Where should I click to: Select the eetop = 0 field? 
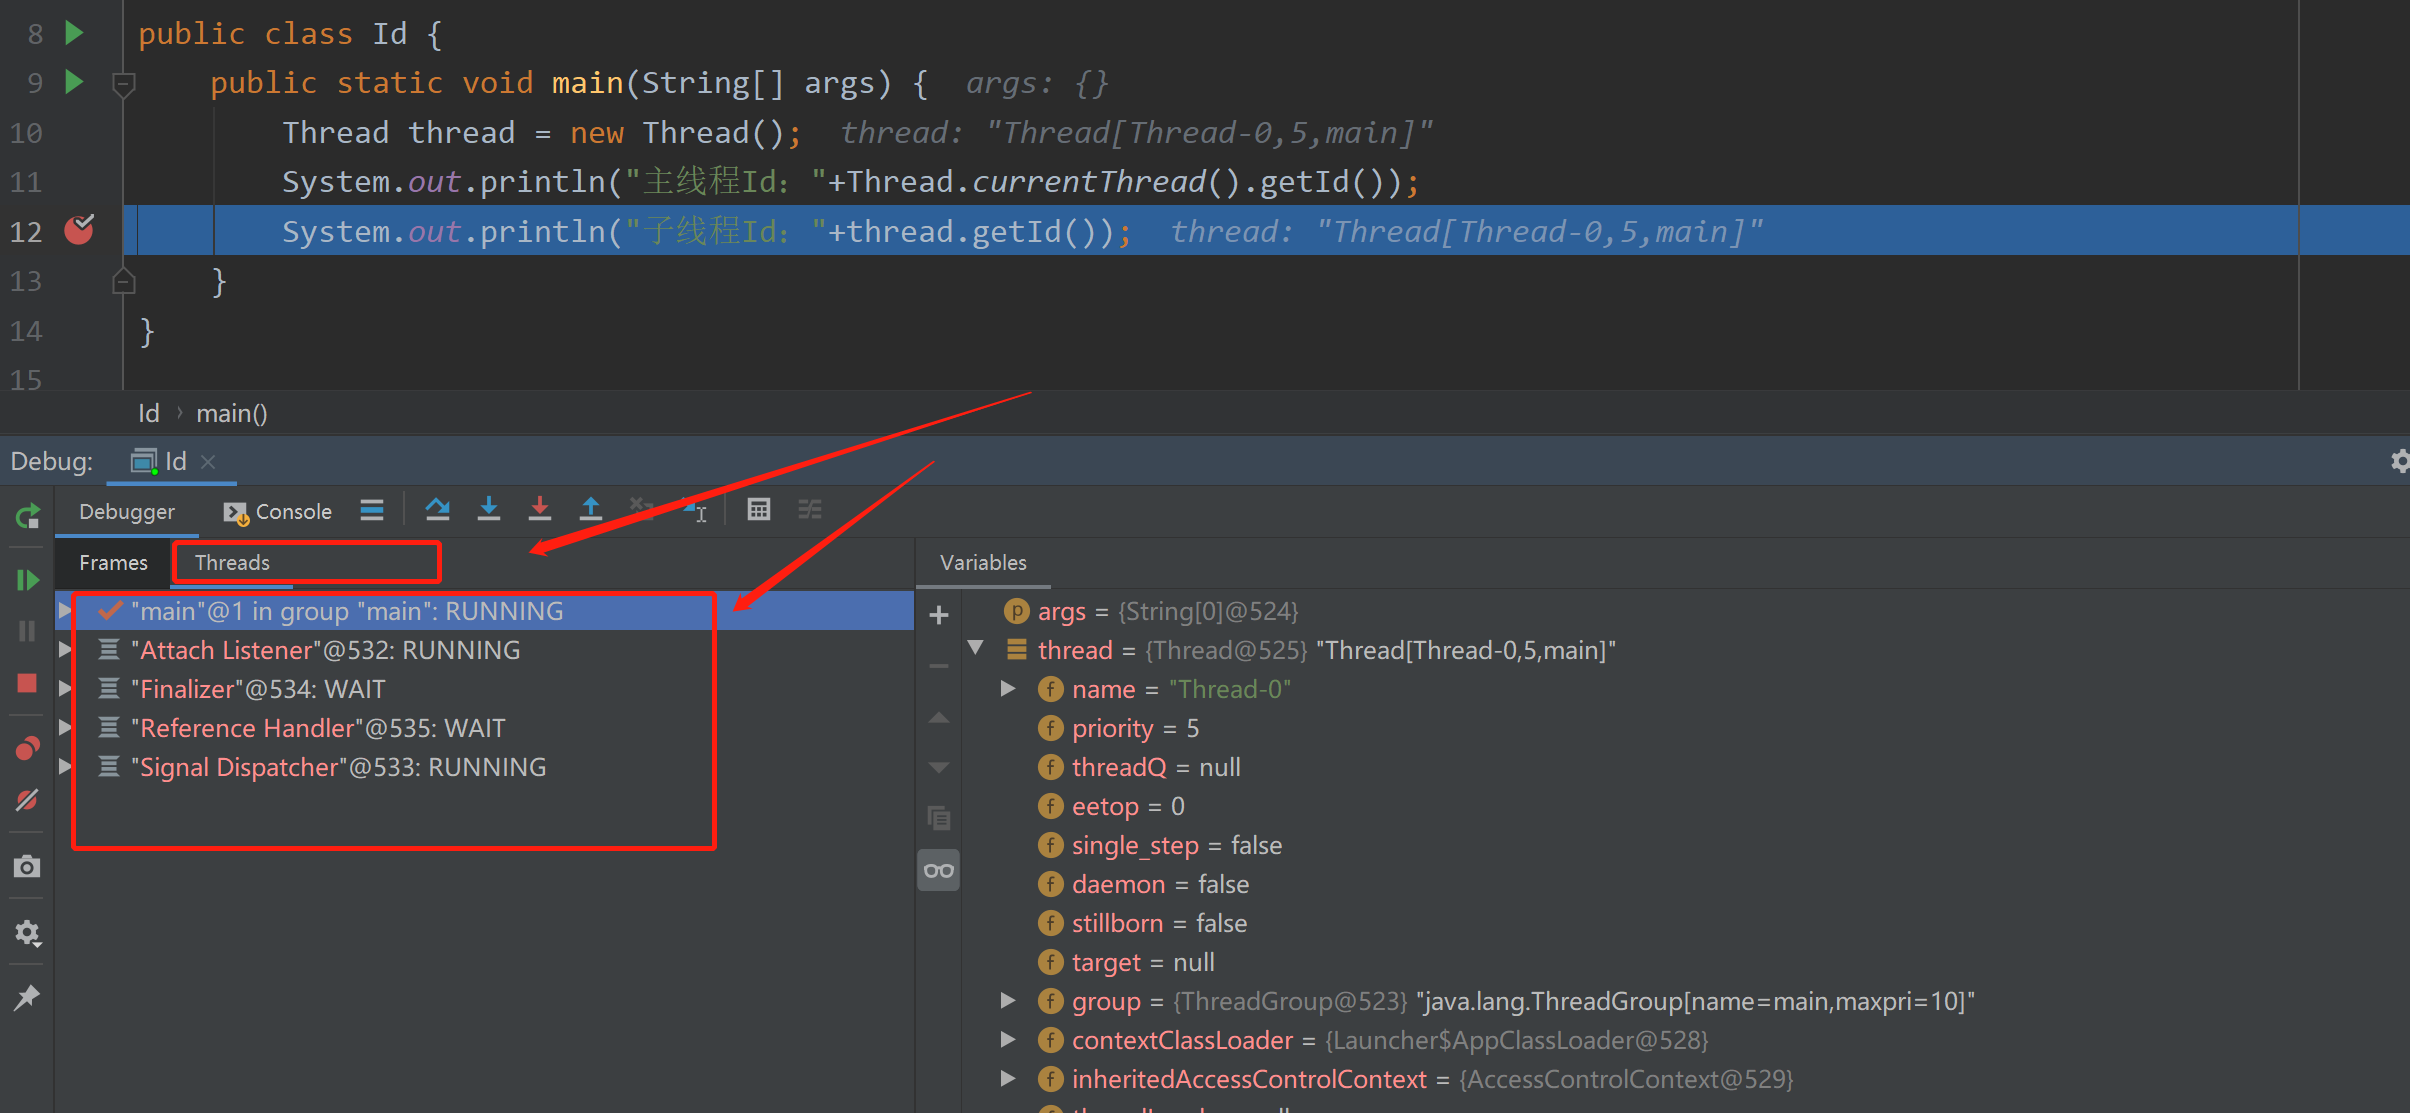click(1686, 806)
